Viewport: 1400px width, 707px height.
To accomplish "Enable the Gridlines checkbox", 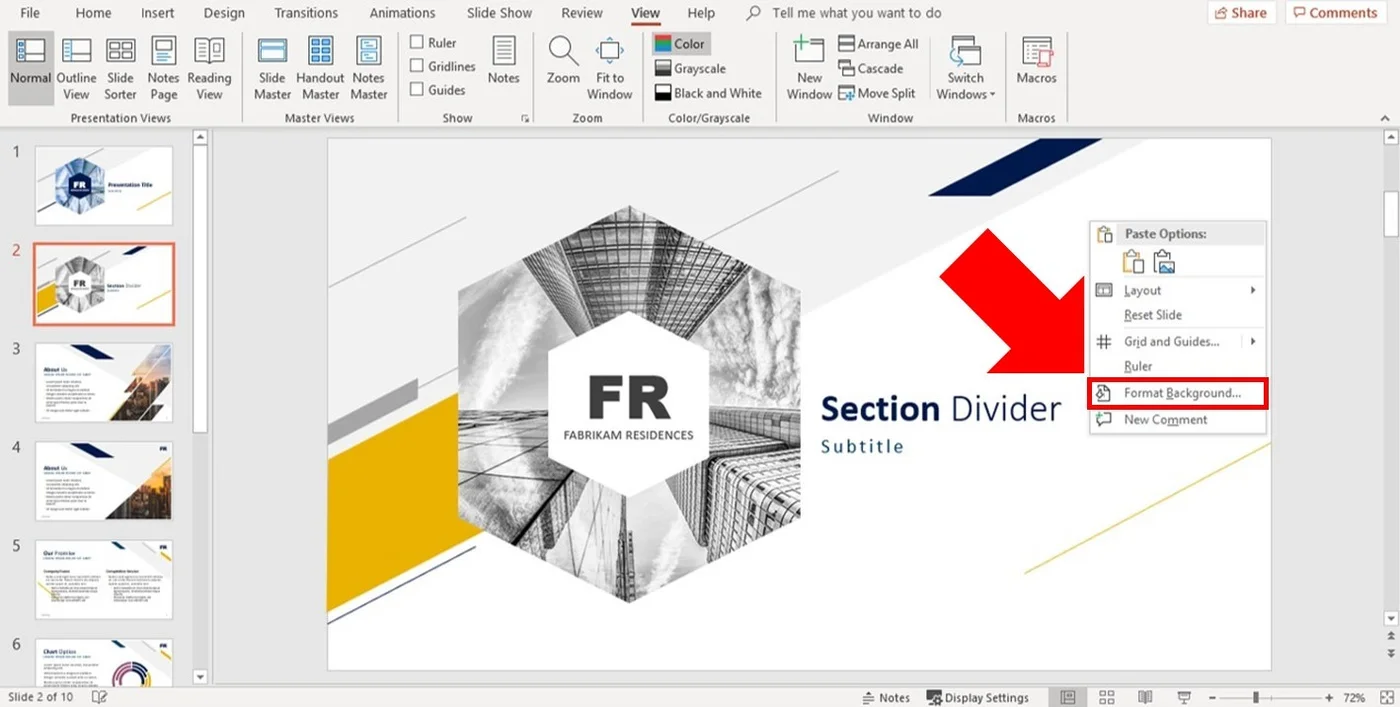I will pos(417,66).
